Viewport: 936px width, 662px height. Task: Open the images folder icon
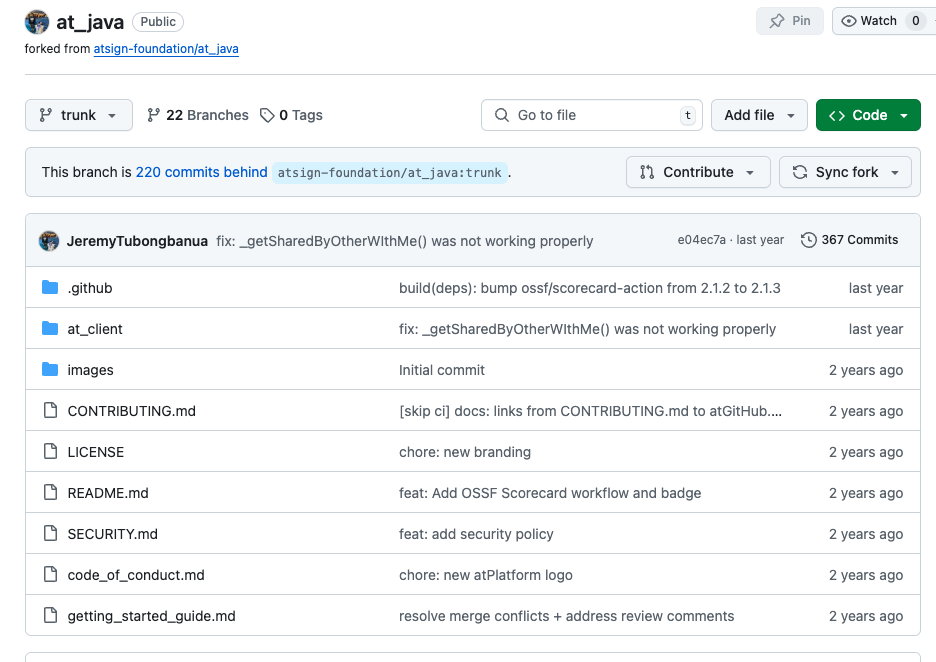50,370
